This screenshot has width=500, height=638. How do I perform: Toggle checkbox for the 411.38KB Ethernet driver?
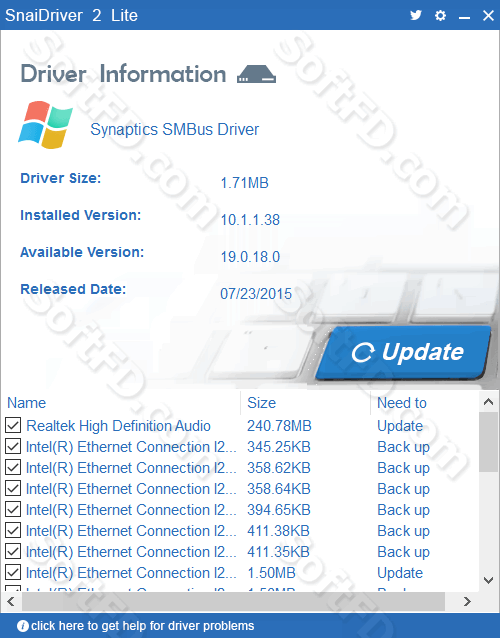click(13, 531)
